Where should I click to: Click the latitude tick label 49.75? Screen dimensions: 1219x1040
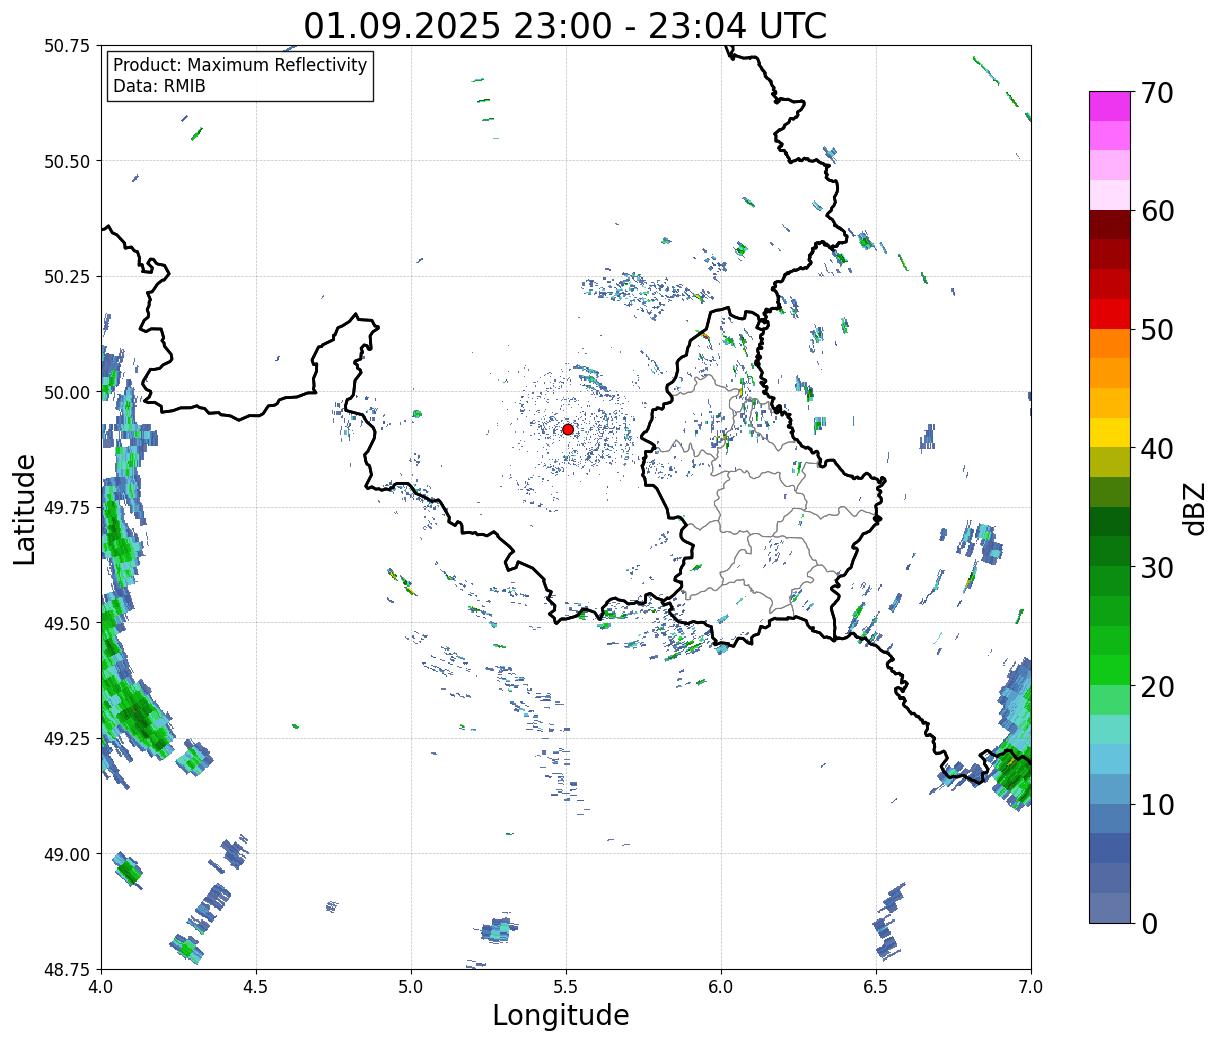point(68,508)
